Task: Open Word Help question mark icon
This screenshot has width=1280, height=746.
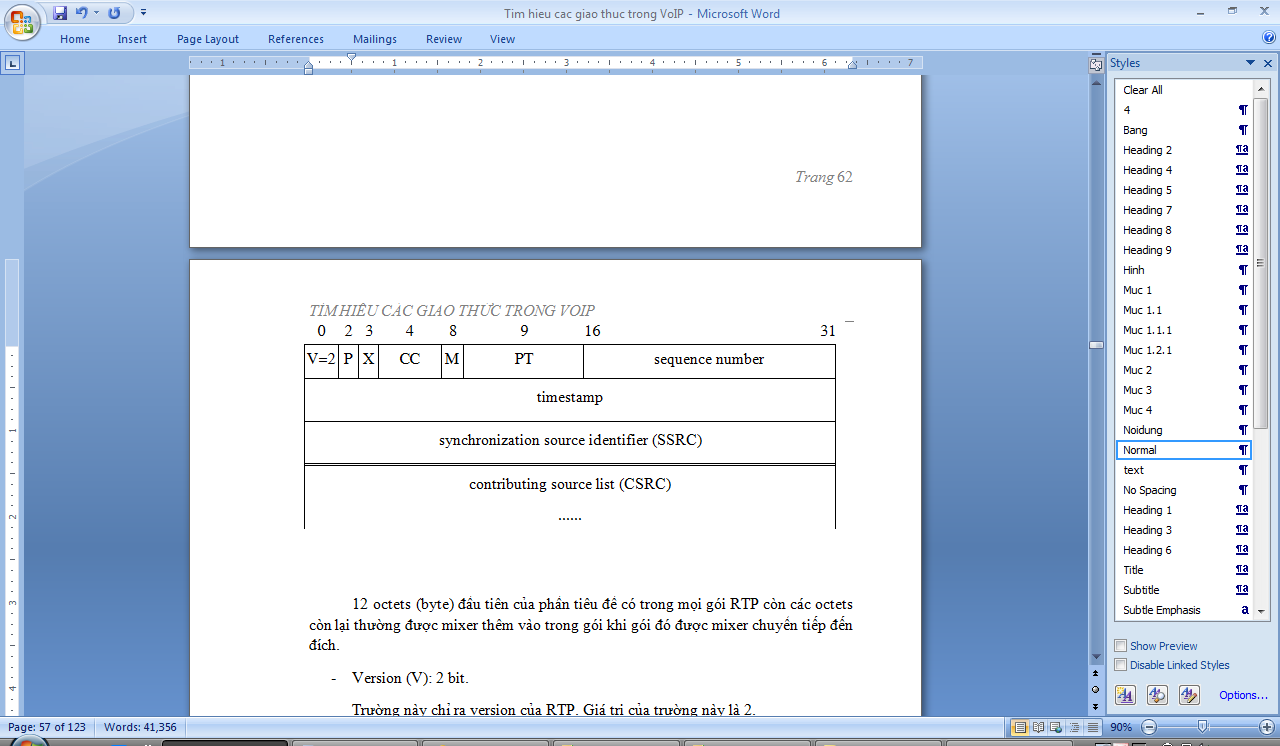Action: tap(1268, 38)
